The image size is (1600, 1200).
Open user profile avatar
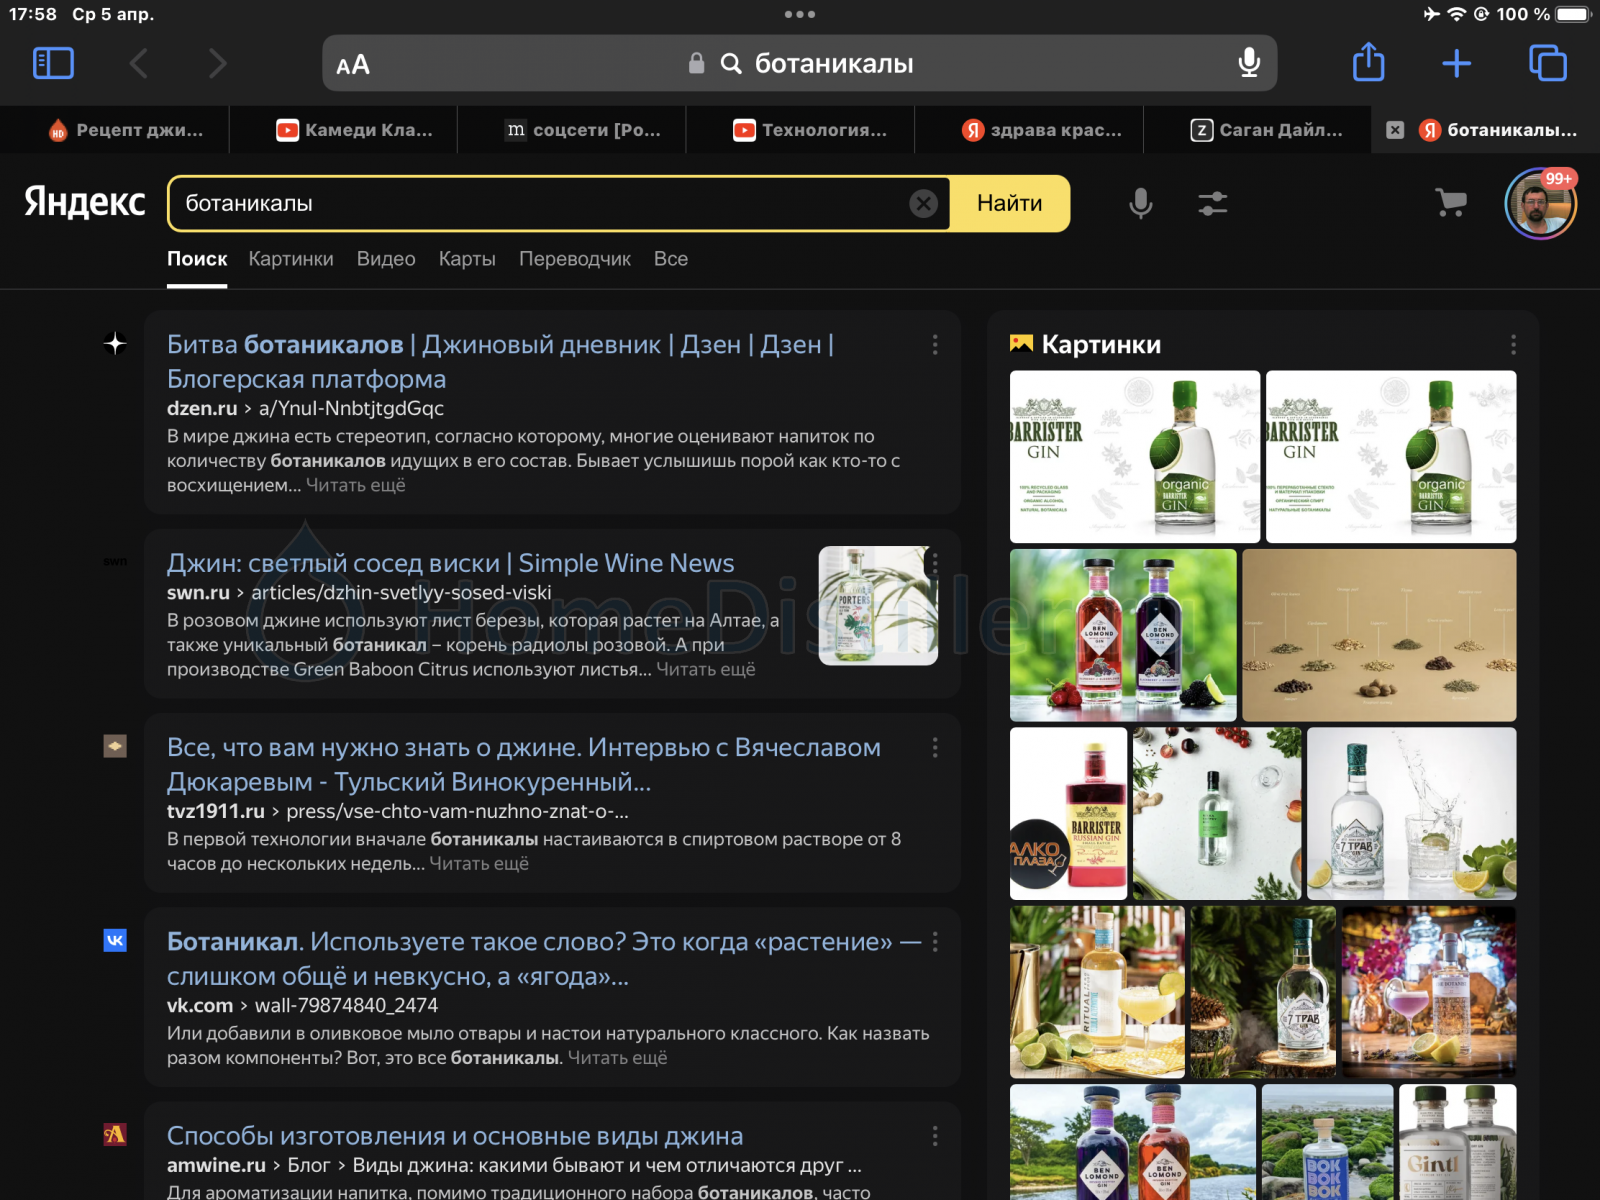tap(1540, 204)
